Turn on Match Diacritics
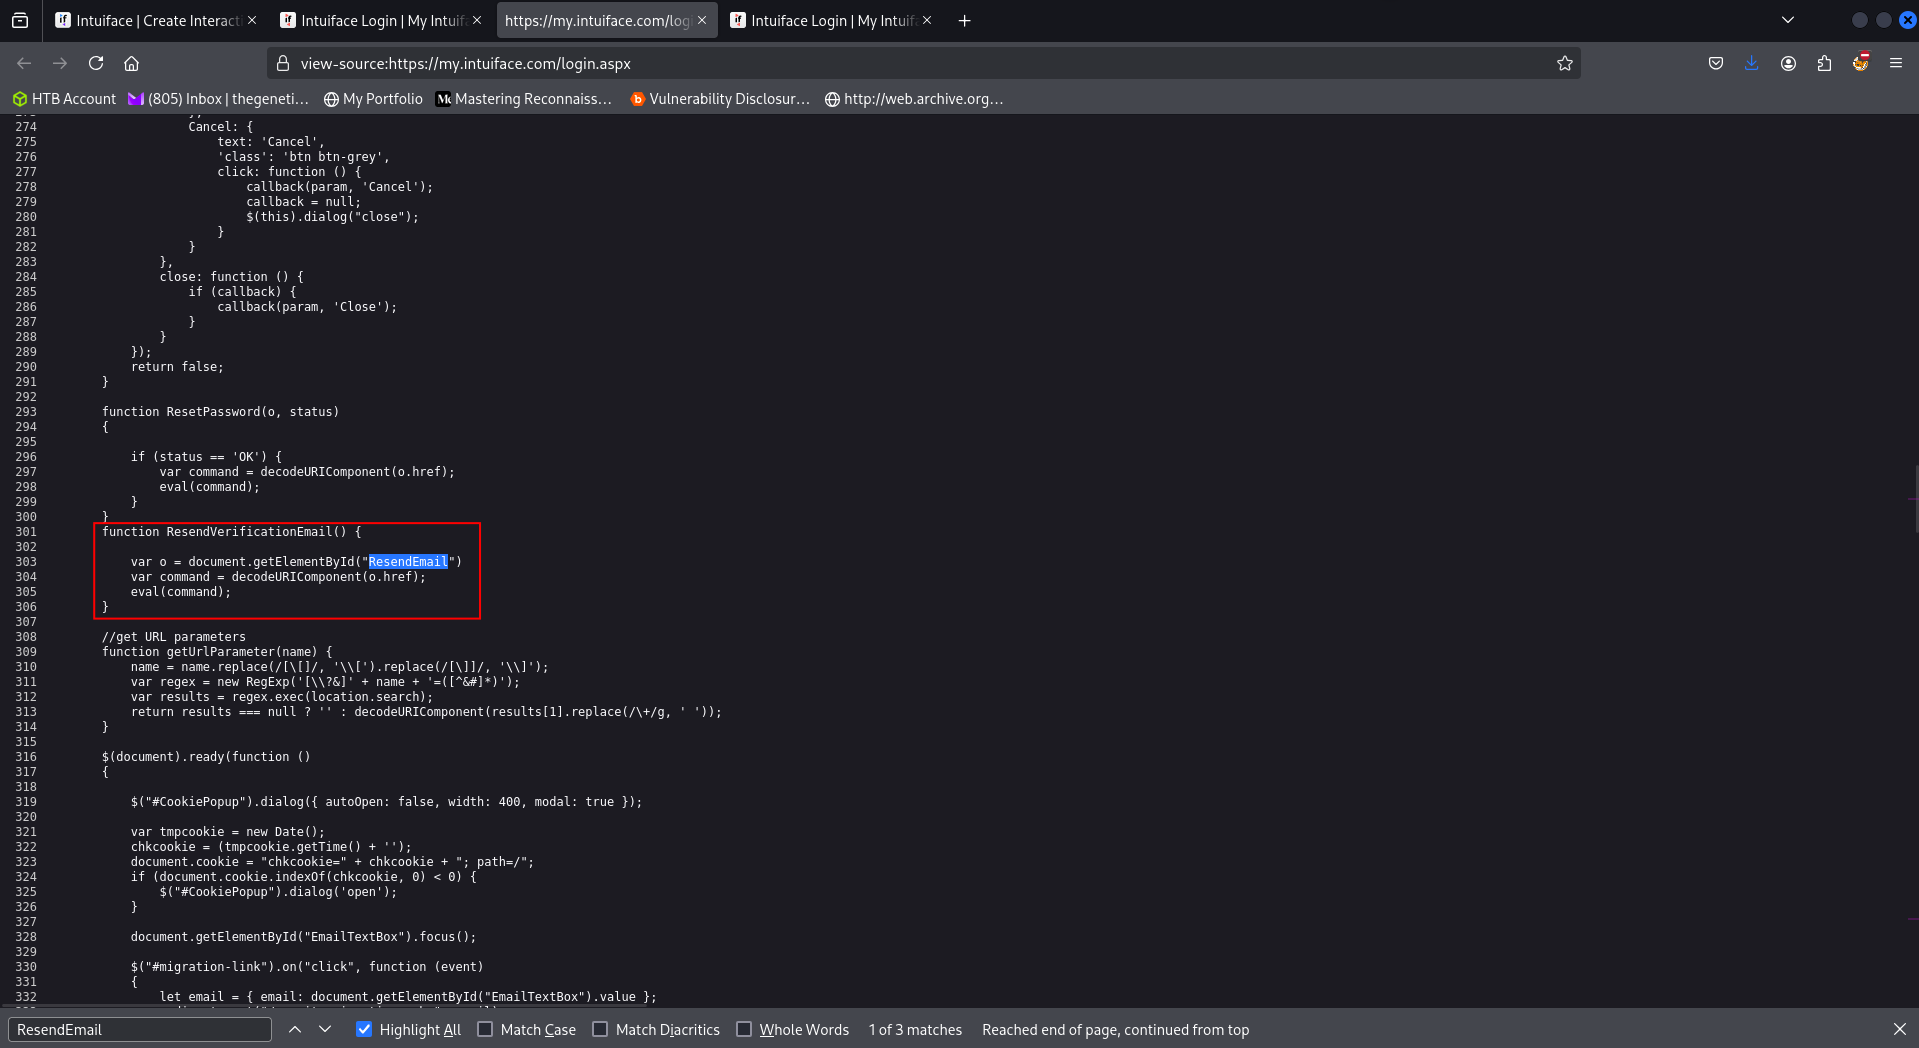The width and height of the screenshot is (1919, 1048). coord(601,1029)
